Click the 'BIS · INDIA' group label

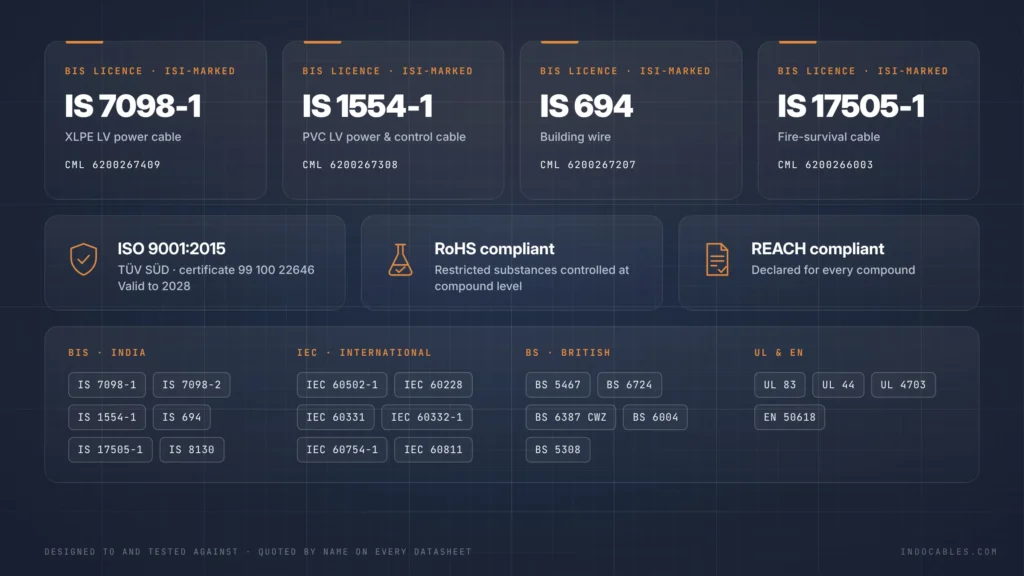107,353
